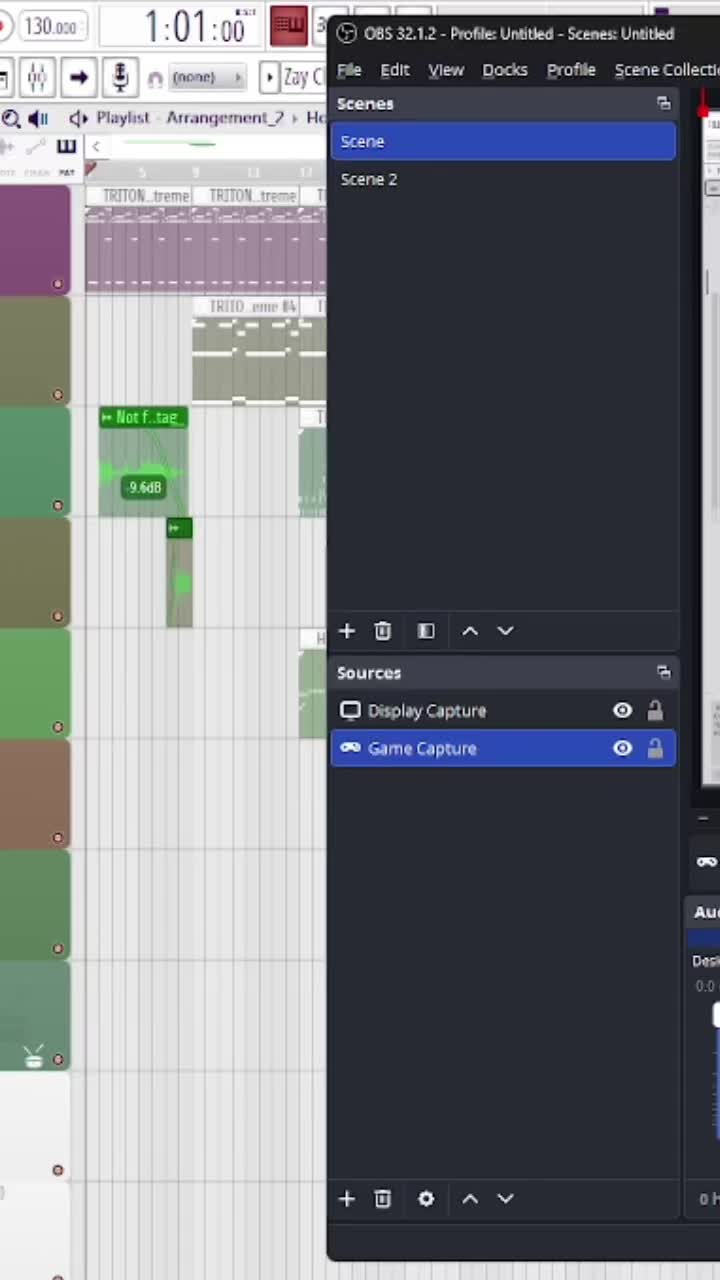720x1280 pixels.
Task: Open the Profile menu
Action: tap(571, 70)
